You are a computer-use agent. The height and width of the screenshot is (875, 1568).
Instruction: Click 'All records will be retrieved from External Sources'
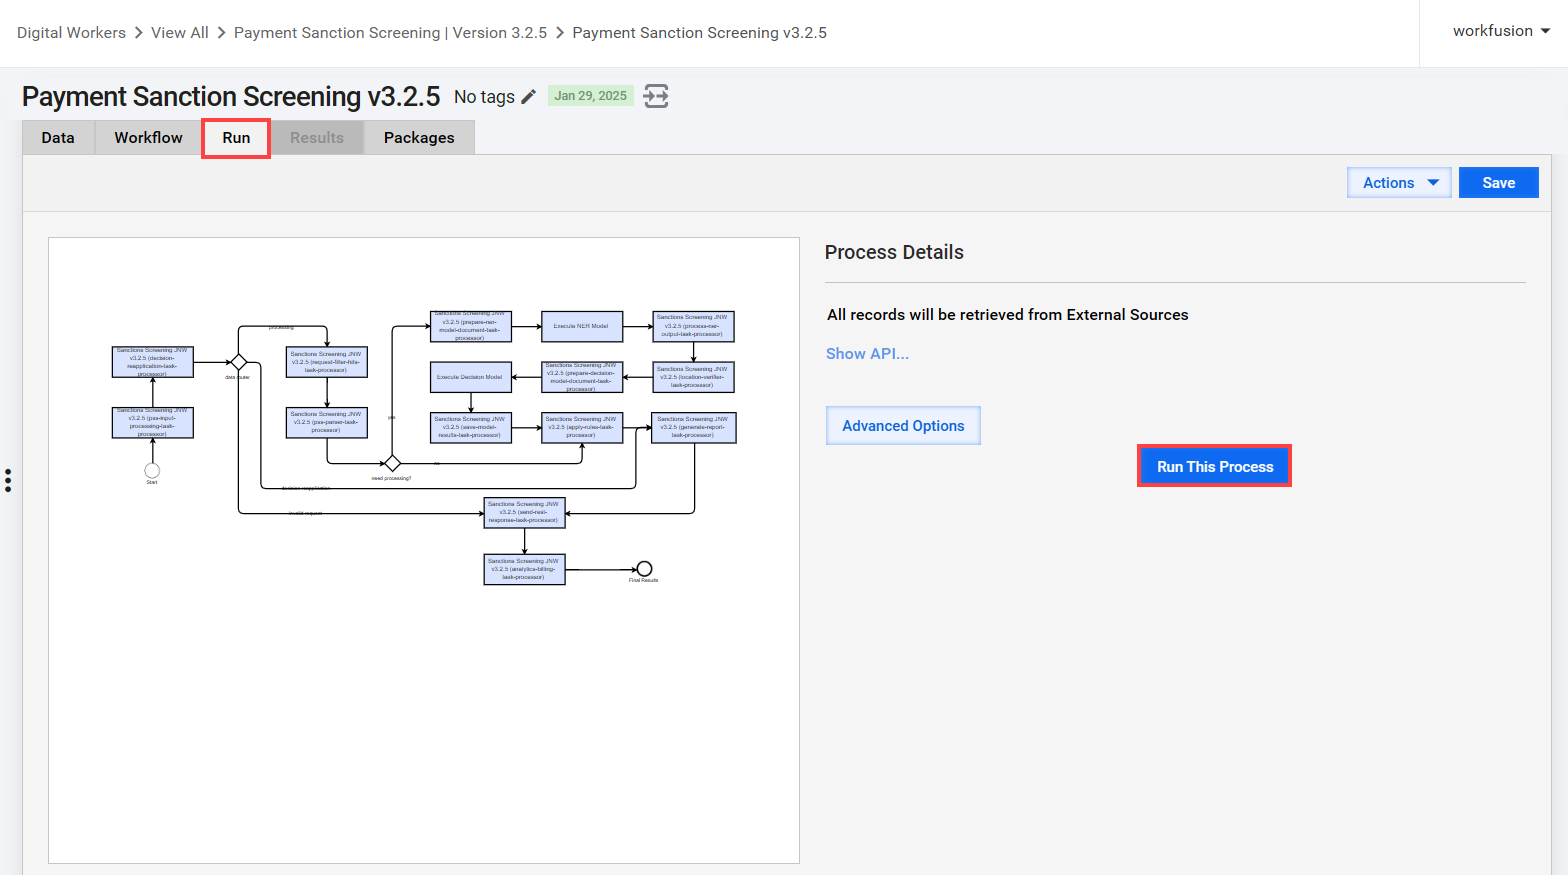[x=1008, y=315]
